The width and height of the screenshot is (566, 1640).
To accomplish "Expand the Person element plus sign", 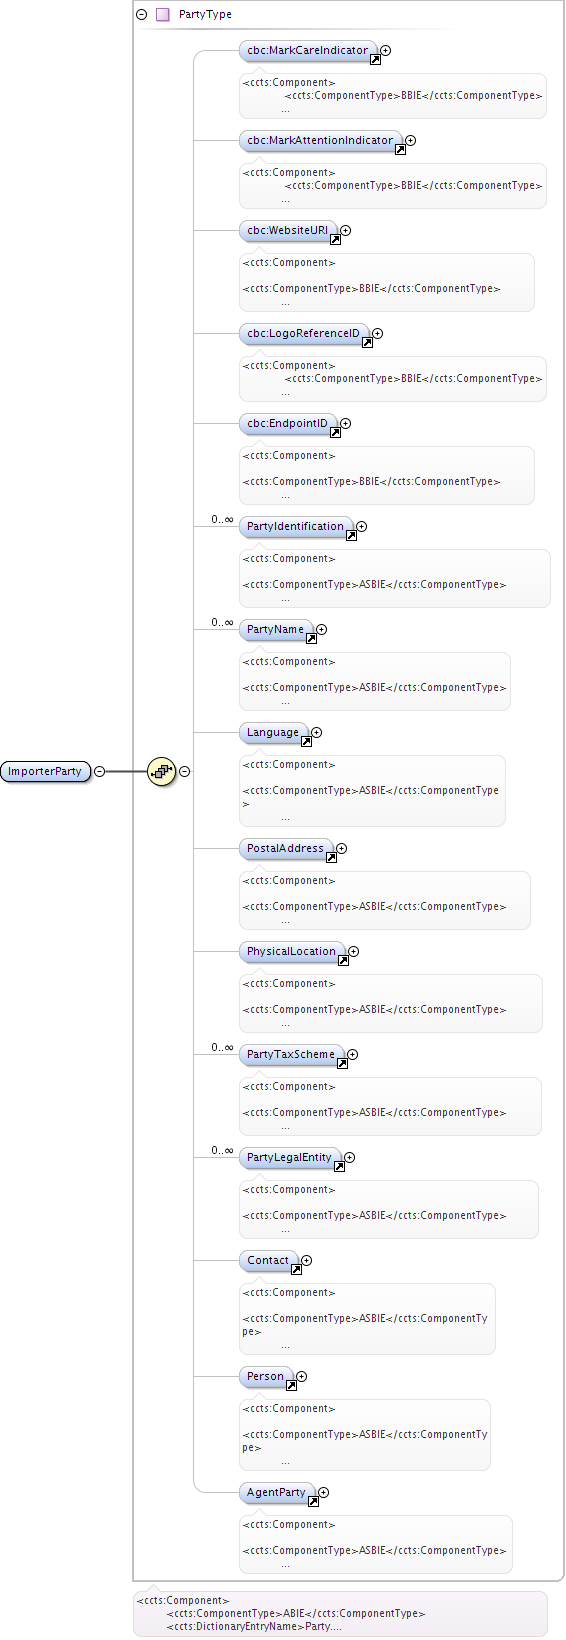I will [301, 1376].
